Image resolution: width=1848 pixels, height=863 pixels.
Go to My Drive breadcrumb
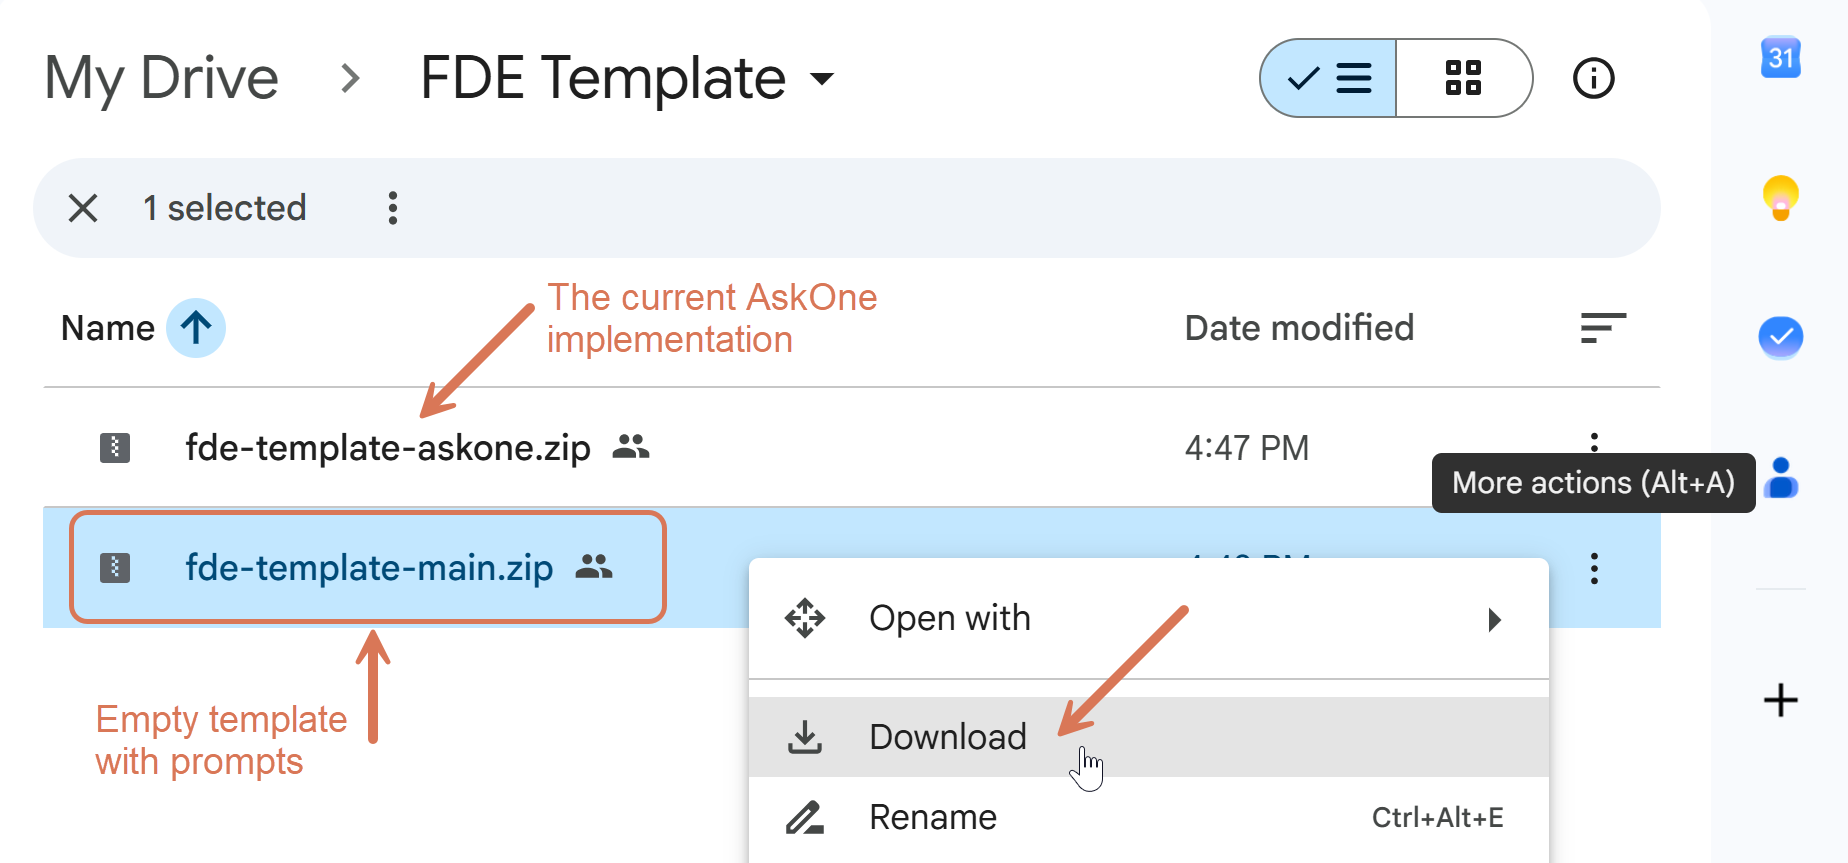tap(162, 78)
